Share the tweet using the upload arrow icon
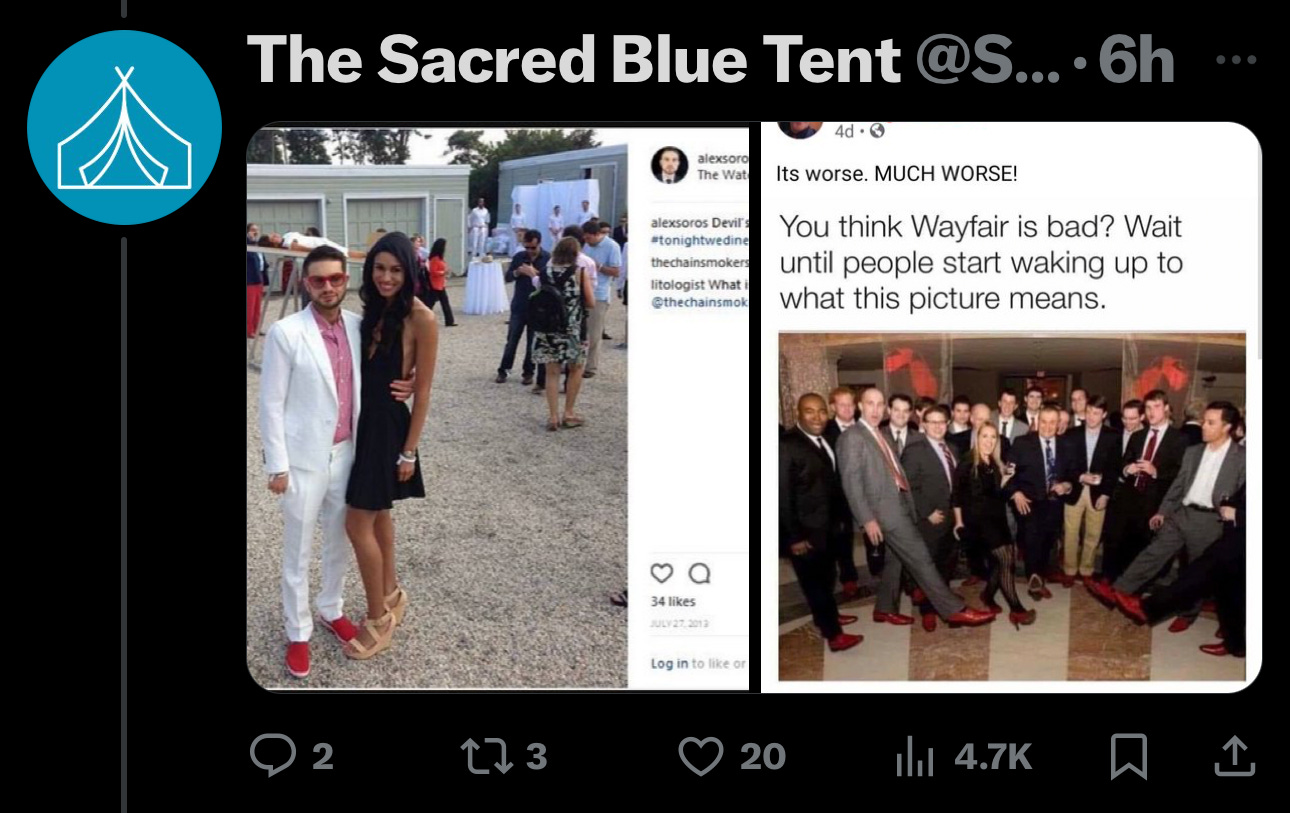 (1233, 757)
